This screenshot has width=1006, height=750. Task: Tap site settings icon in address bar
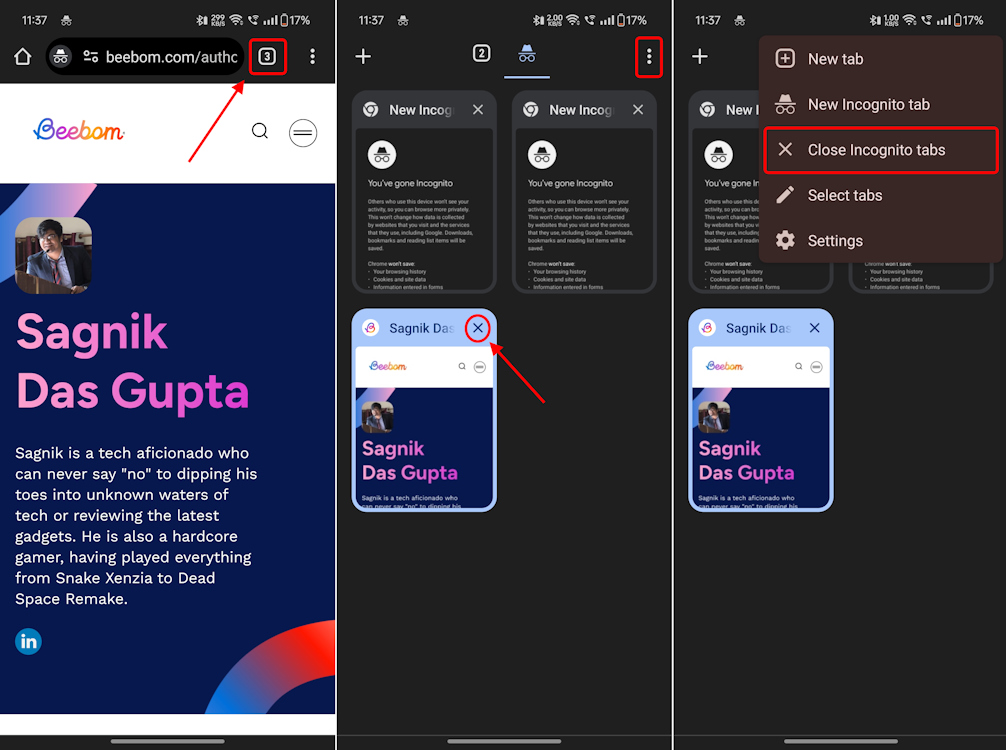90,56
